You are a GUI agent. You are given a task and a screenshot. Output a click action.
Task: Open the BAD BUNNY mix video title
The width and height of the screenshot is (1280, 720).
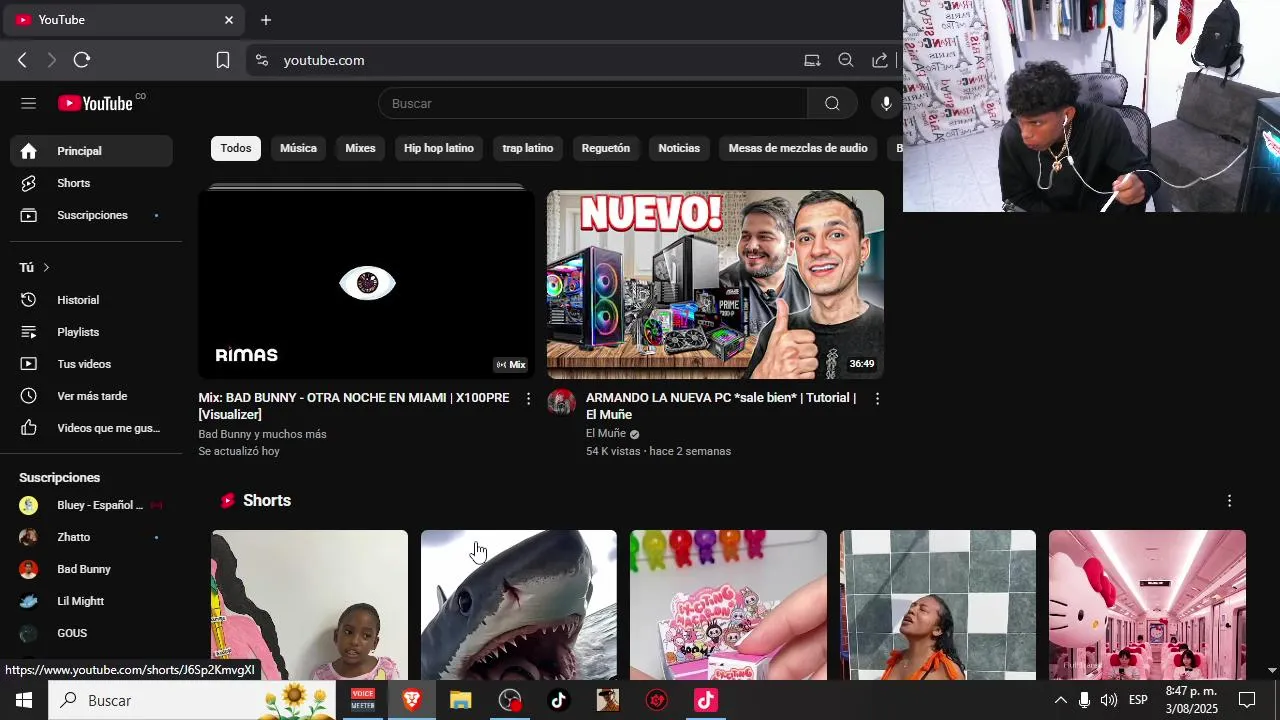(355, 406)
